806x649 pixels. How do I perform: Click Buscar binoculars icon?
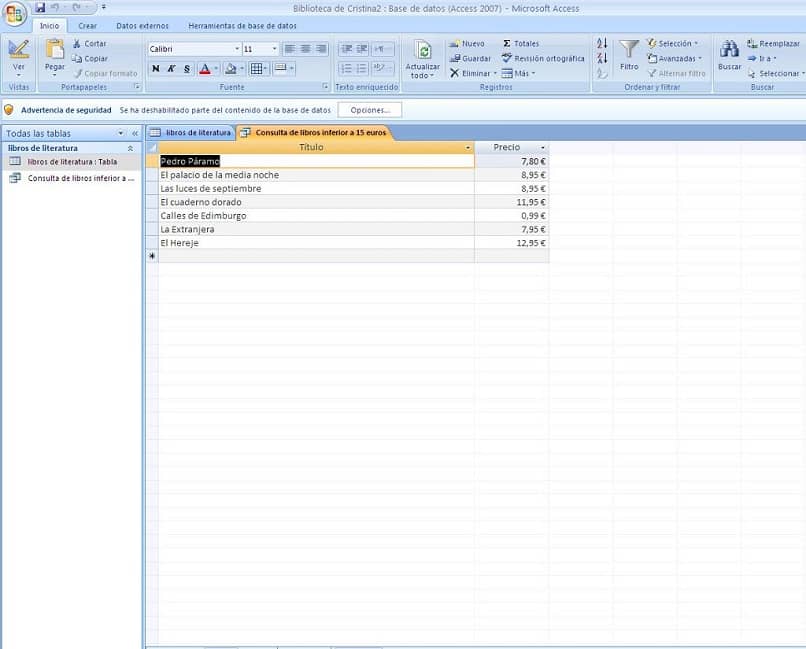(729, 49)
